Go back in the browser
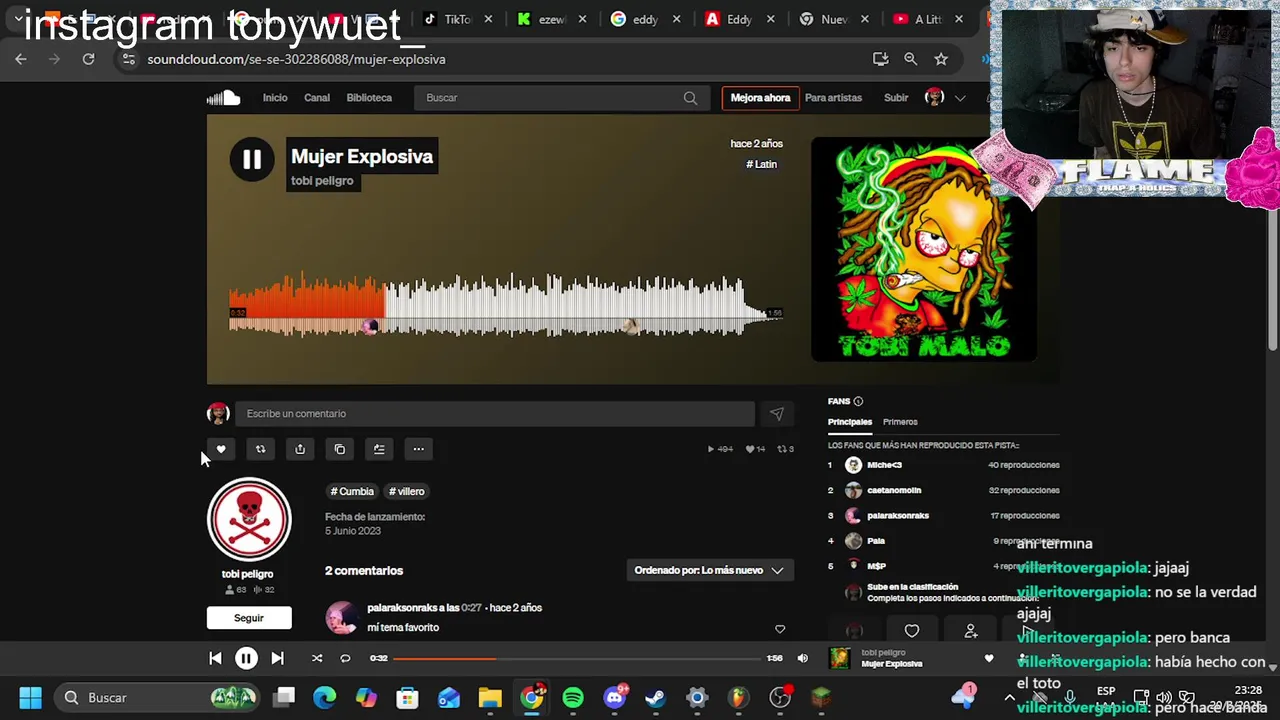 pyautogui.click(x=21, y=59)
